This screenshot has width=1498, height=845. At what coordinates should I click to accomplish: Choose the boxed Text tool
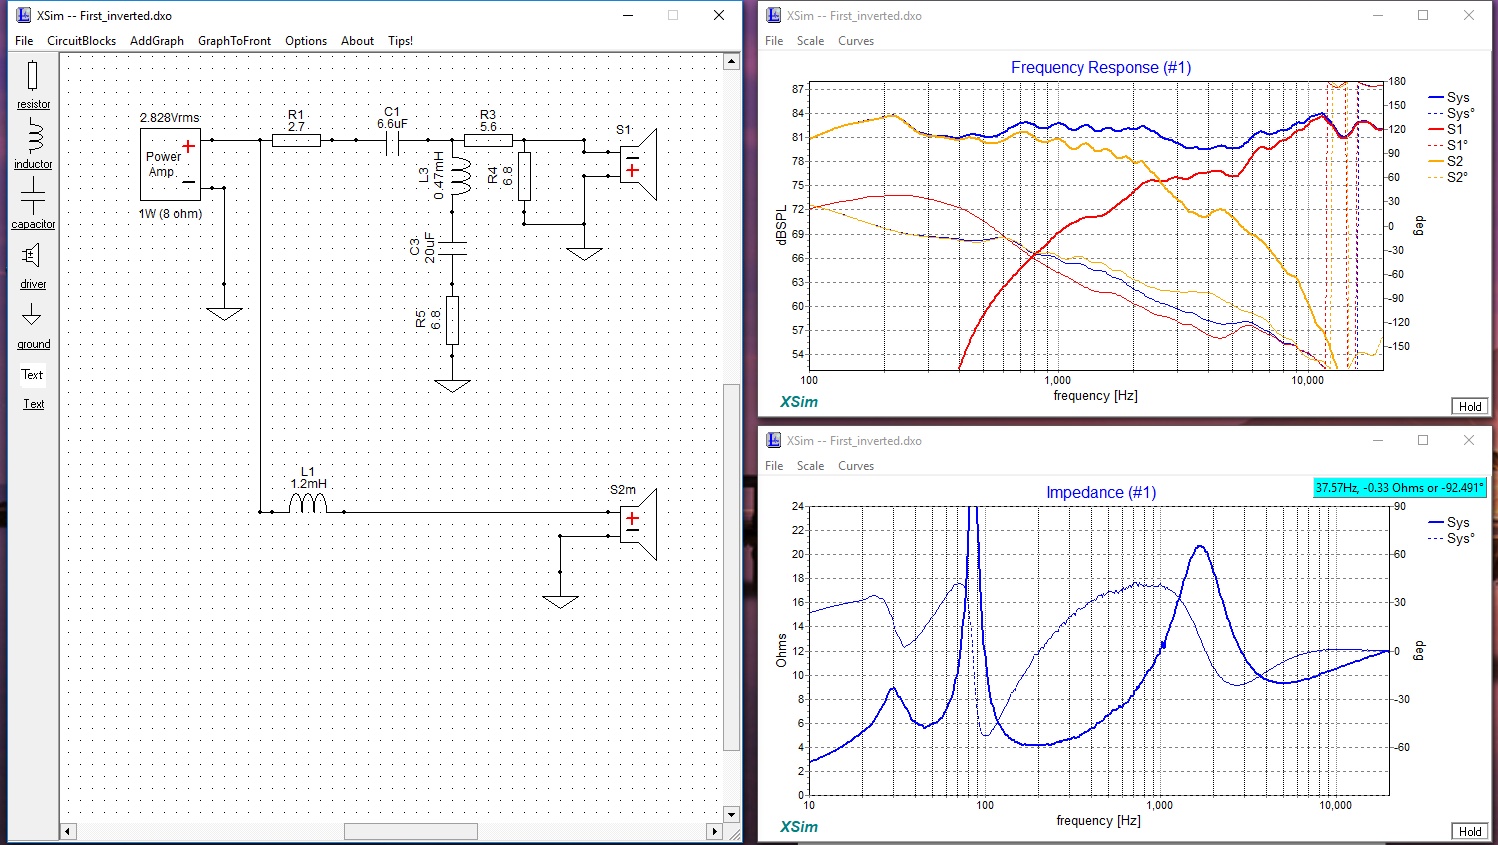[x=33, y=375]
